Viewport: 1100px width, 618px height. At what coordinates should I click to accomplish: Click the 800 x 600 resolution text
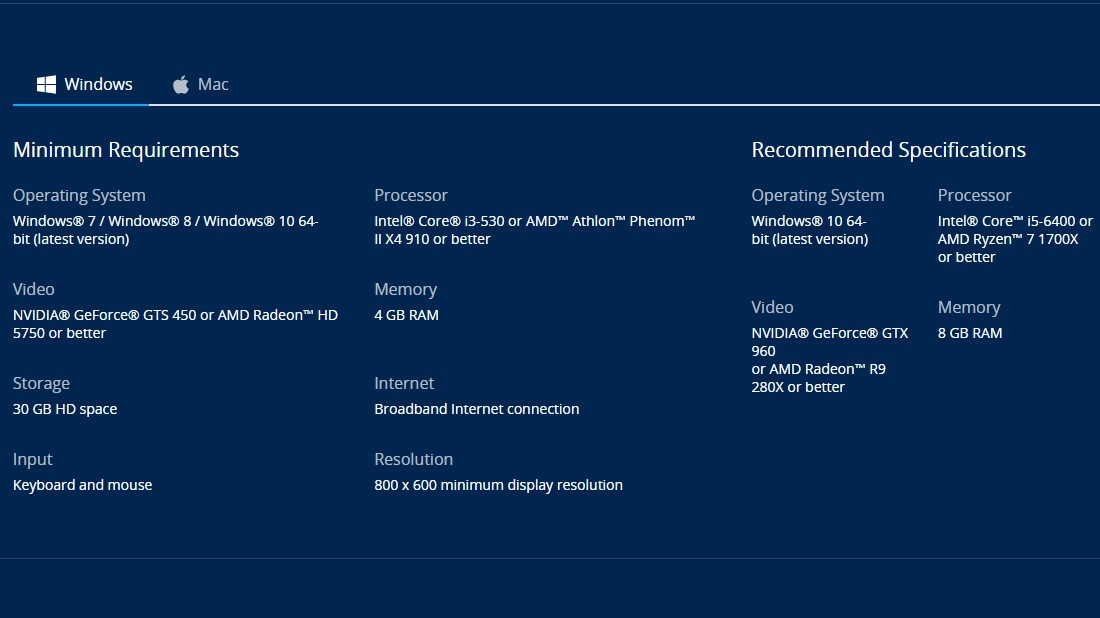tap(498, 485)
